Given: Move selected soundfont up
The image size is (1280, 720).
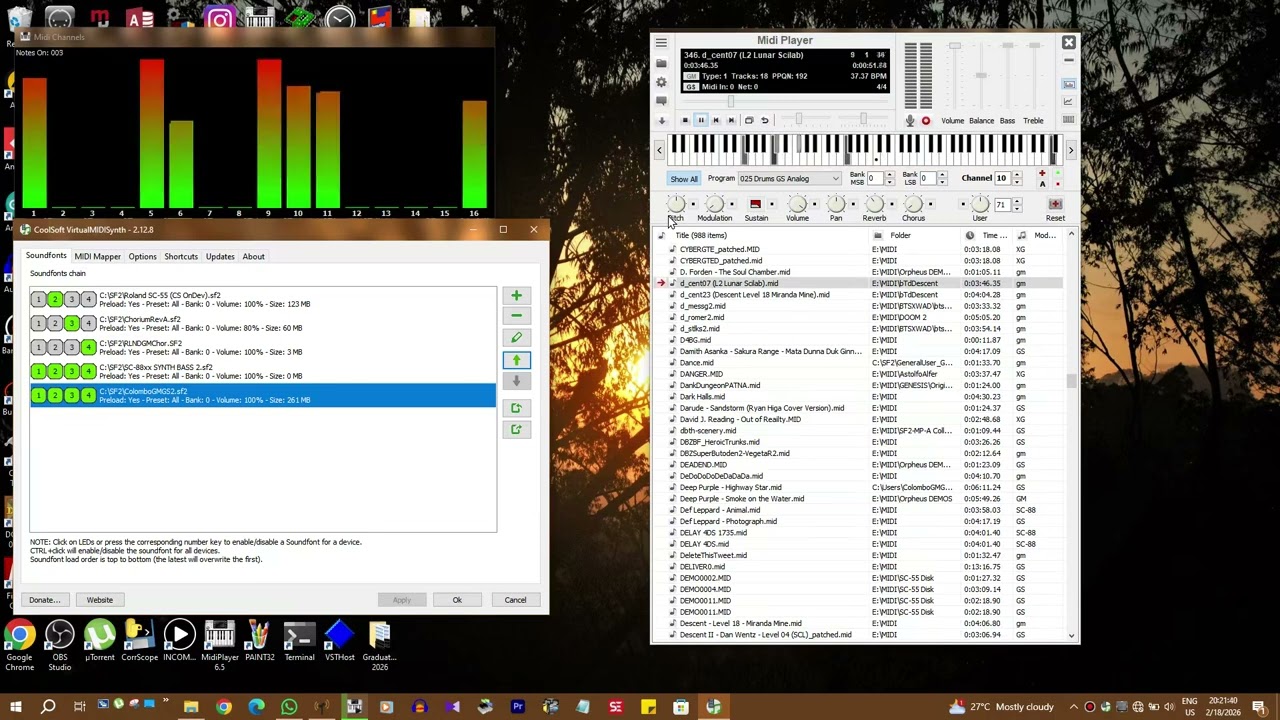Looking at the screenshot, I should pos(516,360).
